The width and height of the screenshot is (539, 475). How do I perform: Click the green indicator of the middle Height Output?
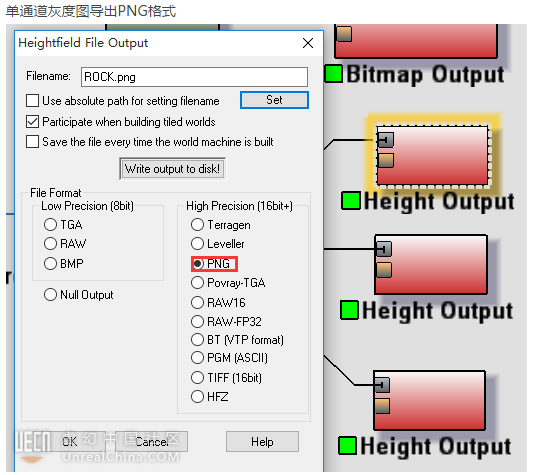point(349,310)
